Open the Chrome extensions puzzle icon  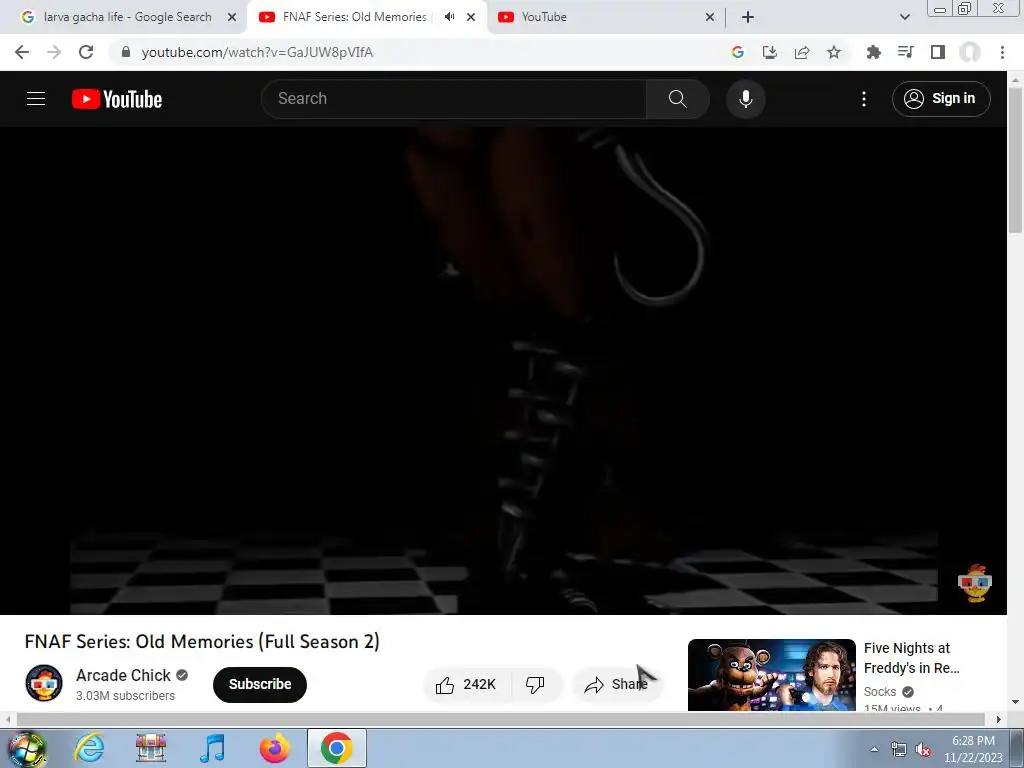[x=874, y=52]
